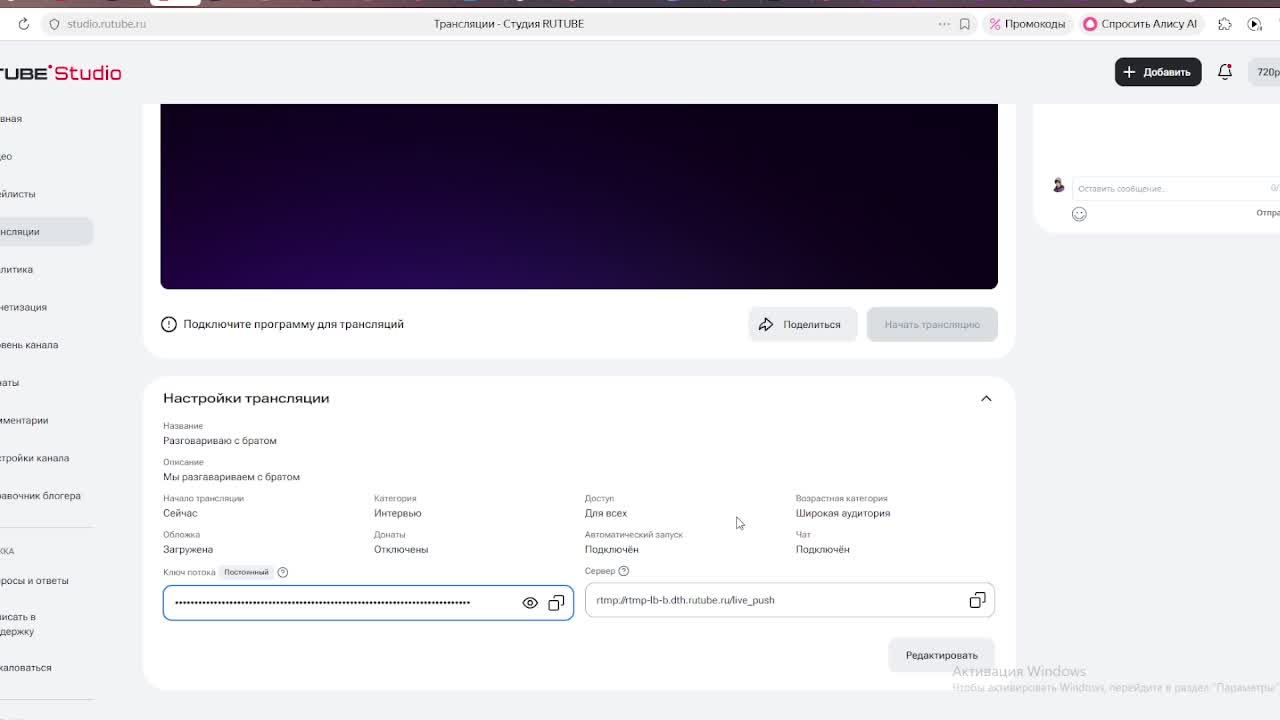1280x720 pixels.
Task: Open Справочник блогера in sidebar
Action: [40, 496]
